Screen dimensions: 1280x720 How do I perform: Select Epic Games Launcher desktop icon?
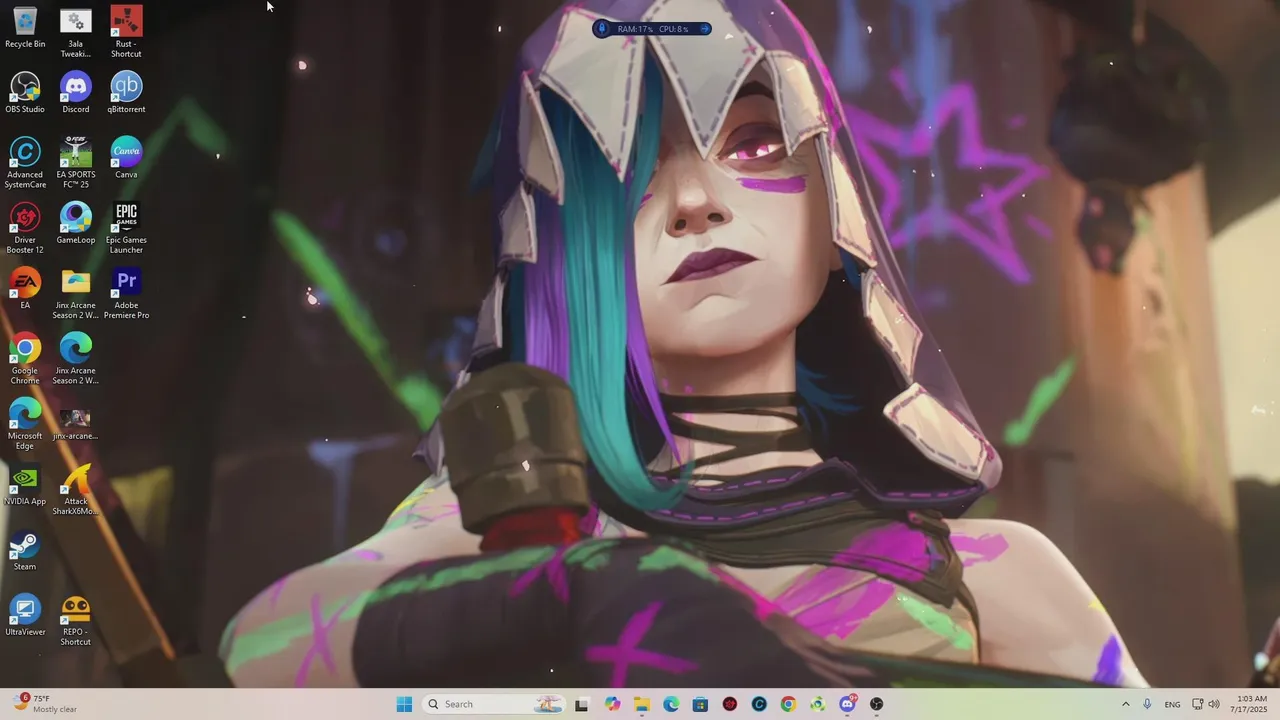point(126,228)
